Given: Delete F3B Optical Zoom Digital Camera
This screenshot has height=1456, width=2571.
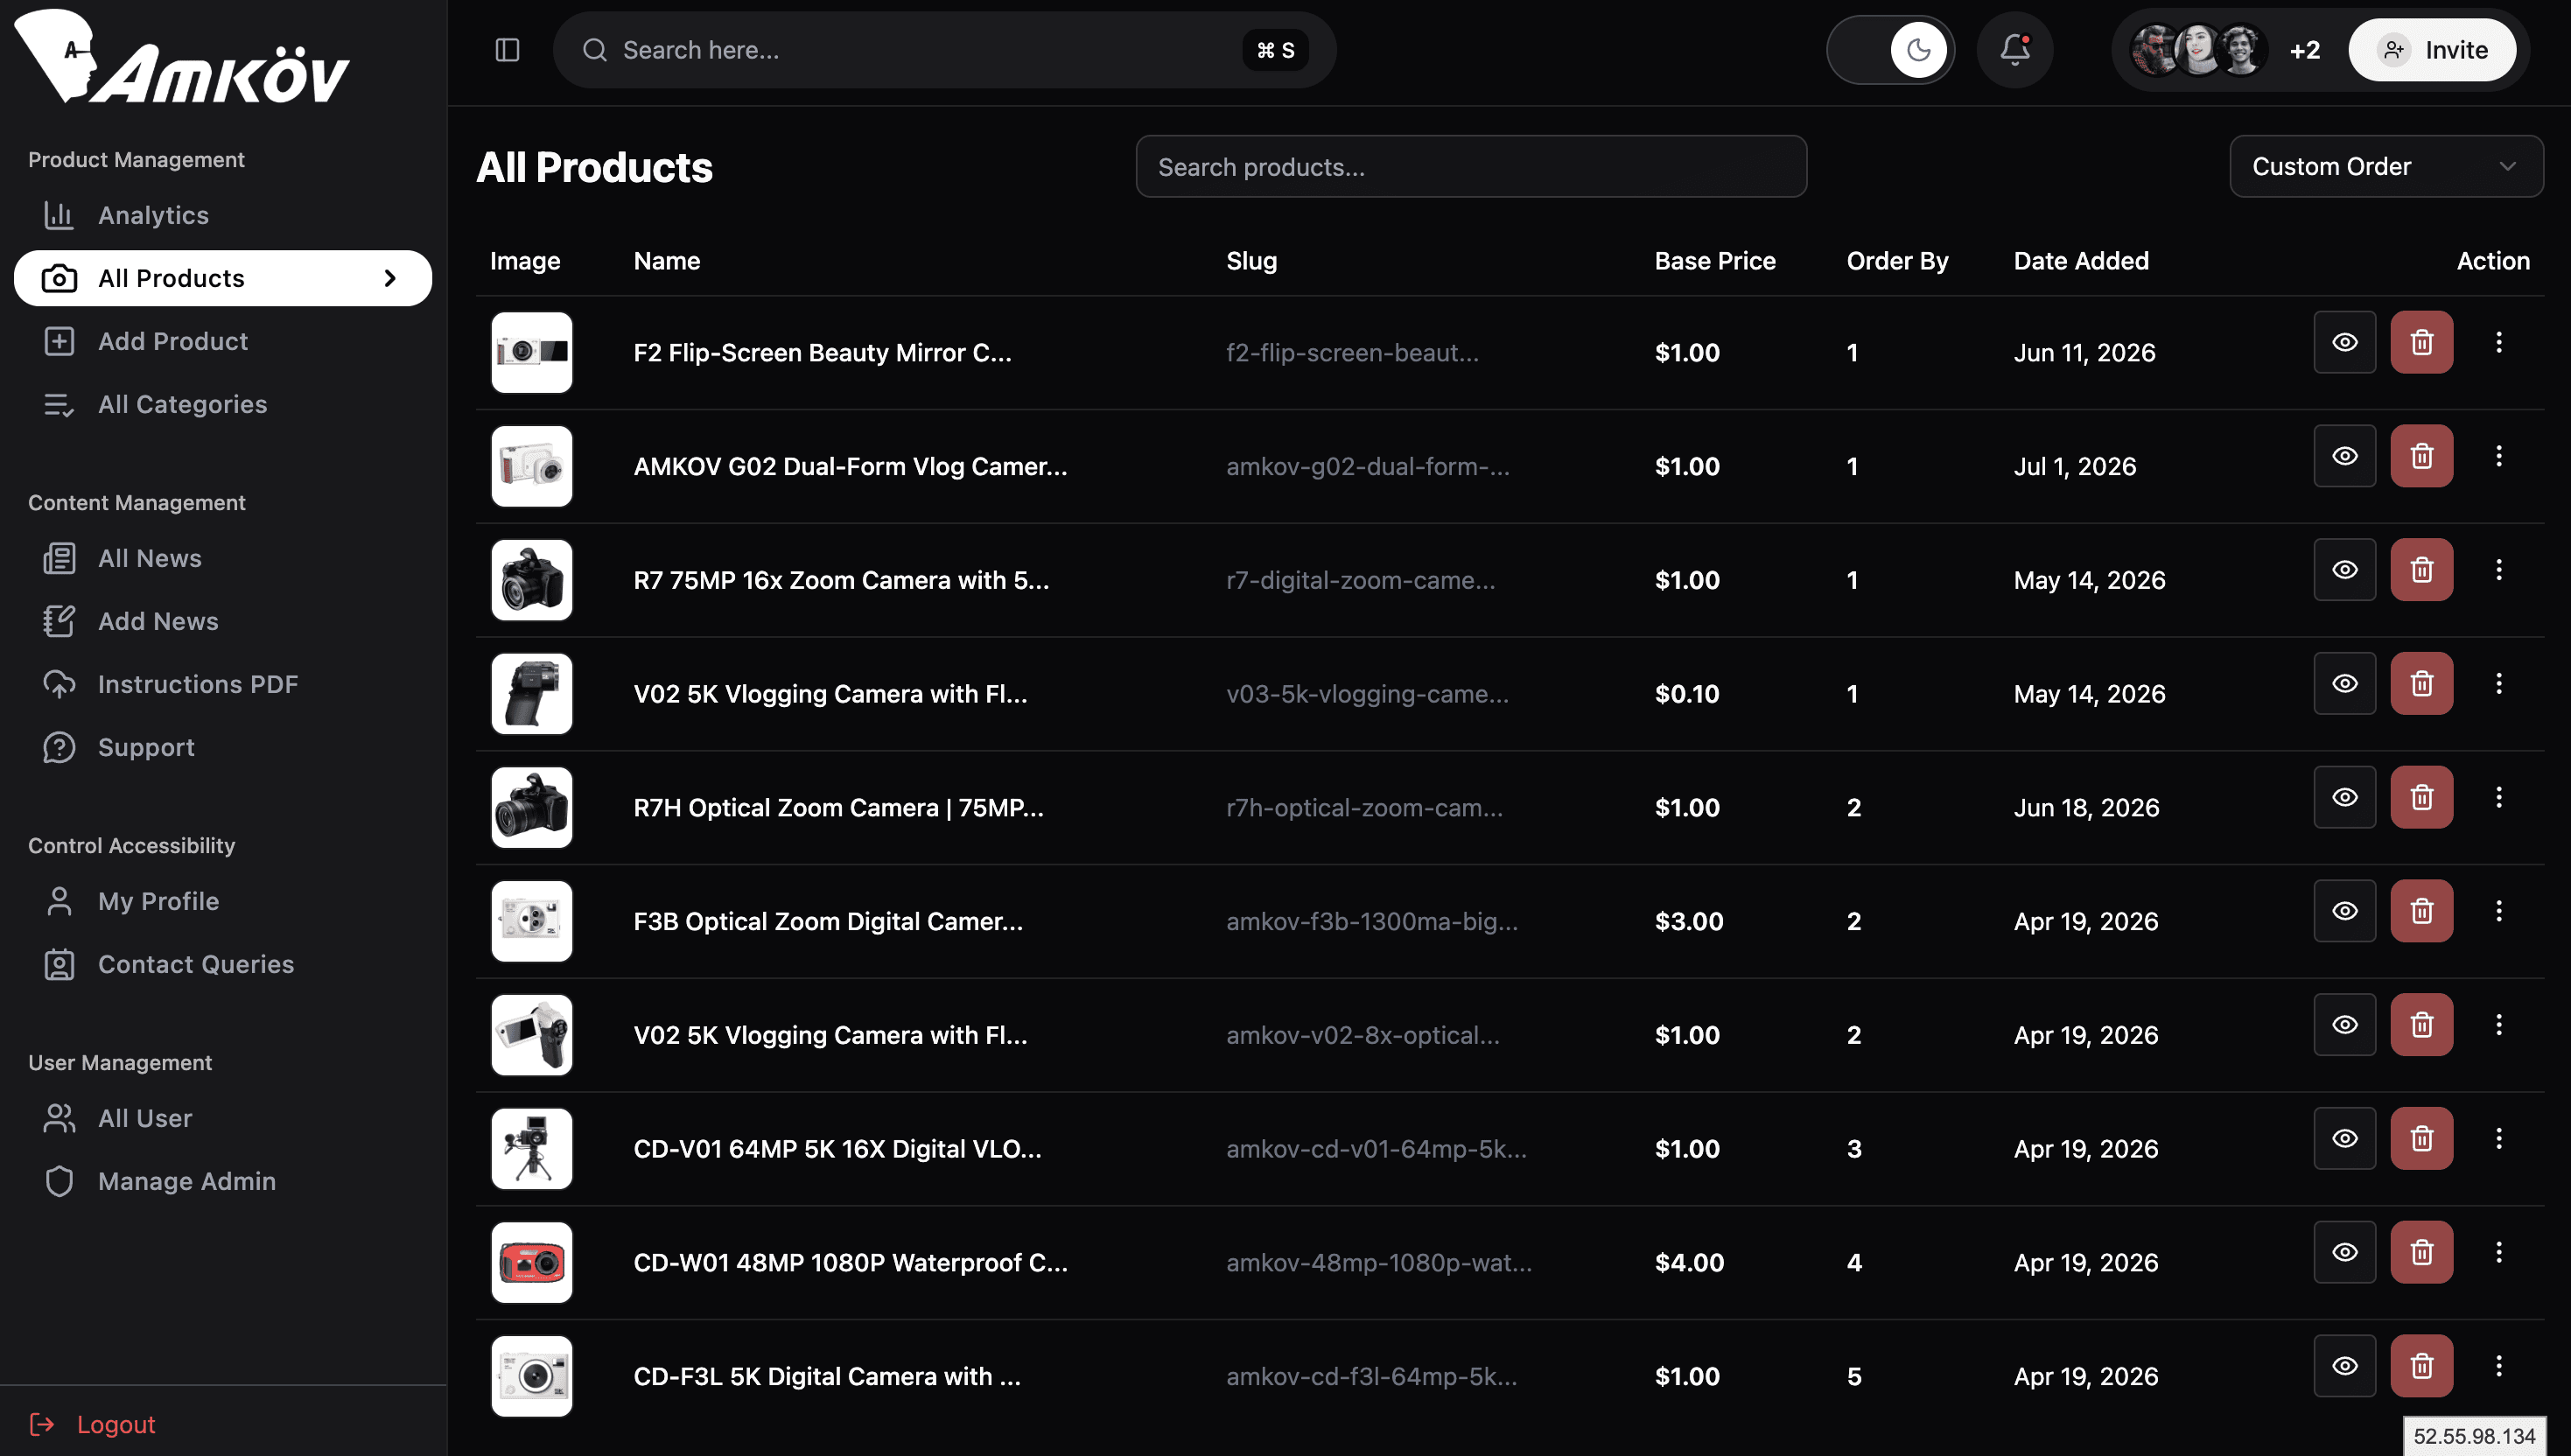Looking at the screenshot, I should coord(2421,912).
